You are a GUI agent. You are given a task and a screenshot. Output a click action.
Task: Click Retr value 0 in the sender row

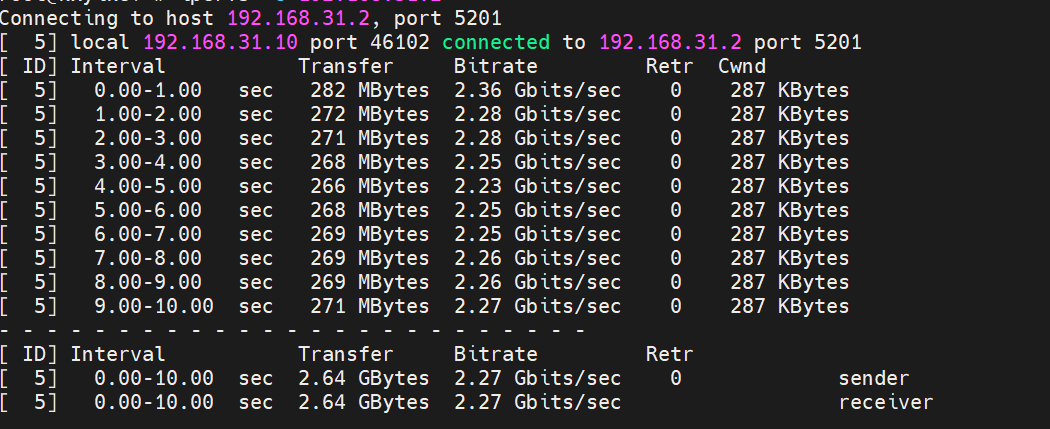pyautogui.click(x=676, y=379)
